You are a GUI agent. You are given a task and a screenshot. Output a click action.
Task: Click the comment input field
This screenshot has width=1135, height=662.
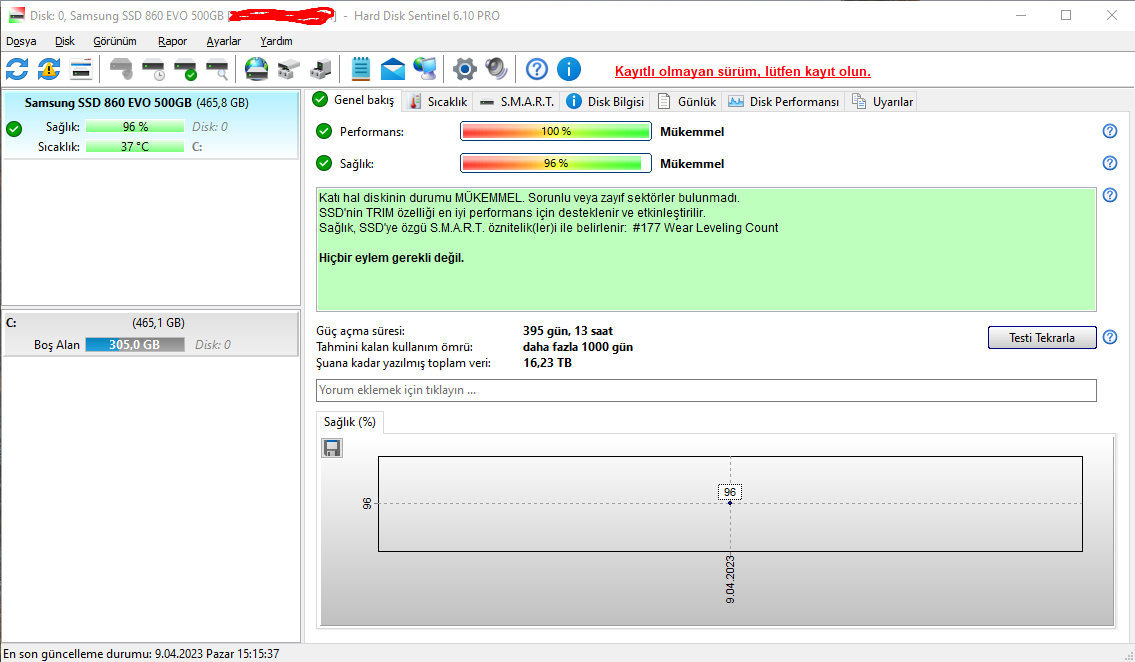pos(706,390)
